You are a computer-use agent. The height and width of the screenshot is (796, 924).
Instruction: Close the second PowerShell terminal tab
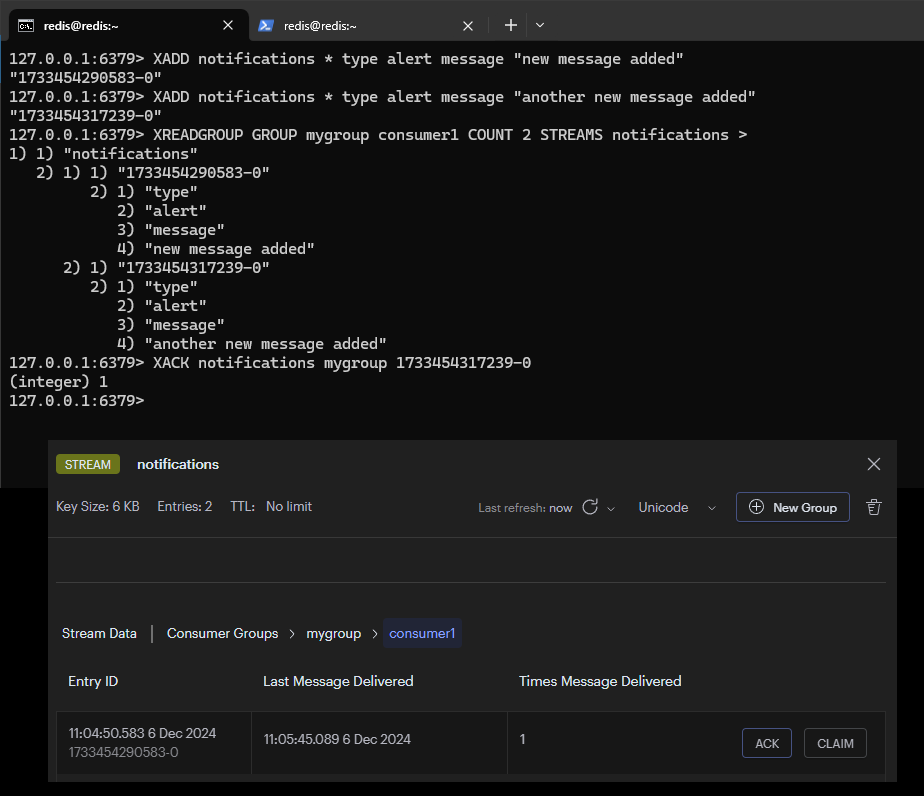pos(468,25)
